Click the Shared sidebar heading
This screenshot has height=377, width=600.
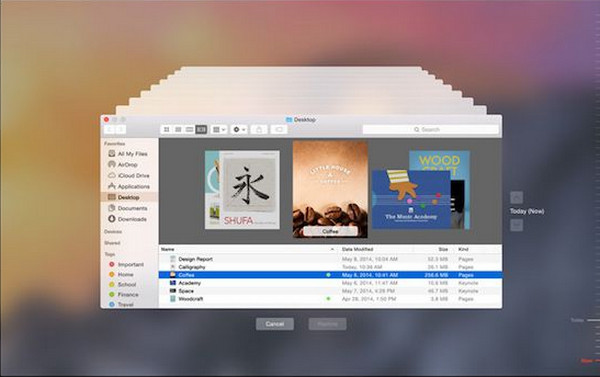point(112,243)
